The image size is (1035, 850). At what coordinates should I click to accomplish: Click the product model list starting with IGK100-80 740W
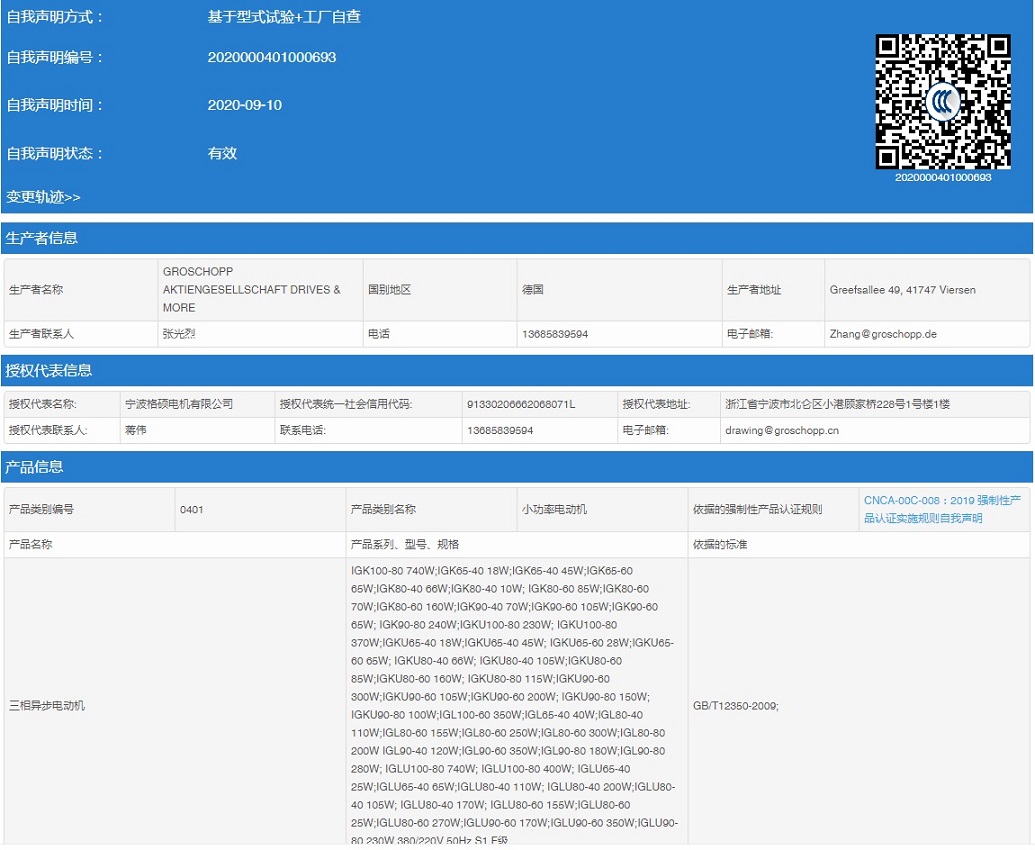[514, 705]
